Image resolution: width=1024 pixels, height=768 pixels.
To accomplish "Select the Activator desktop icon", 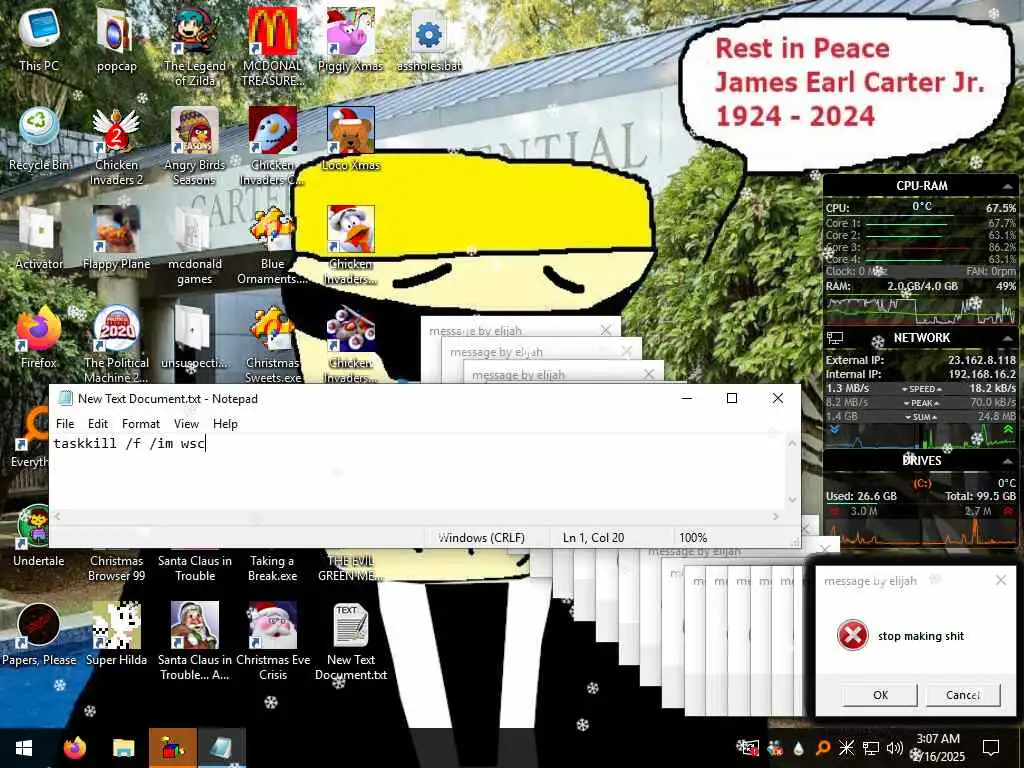I will 39,238.
